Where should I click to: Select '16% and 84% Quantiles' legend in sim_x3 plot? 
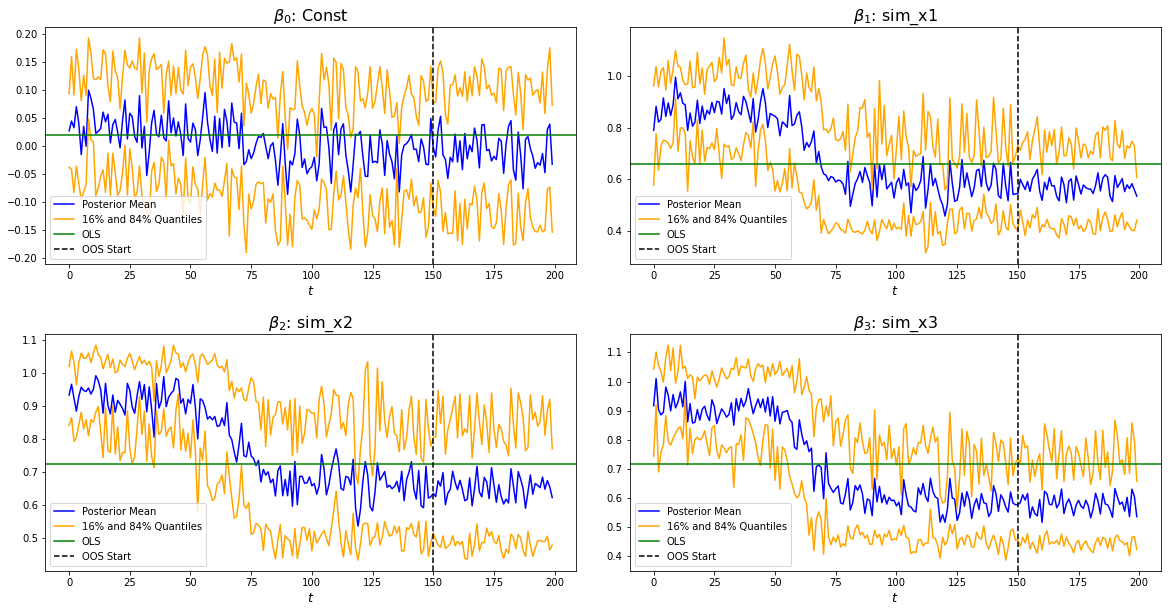pyautogui.click(x=711, y=526)
